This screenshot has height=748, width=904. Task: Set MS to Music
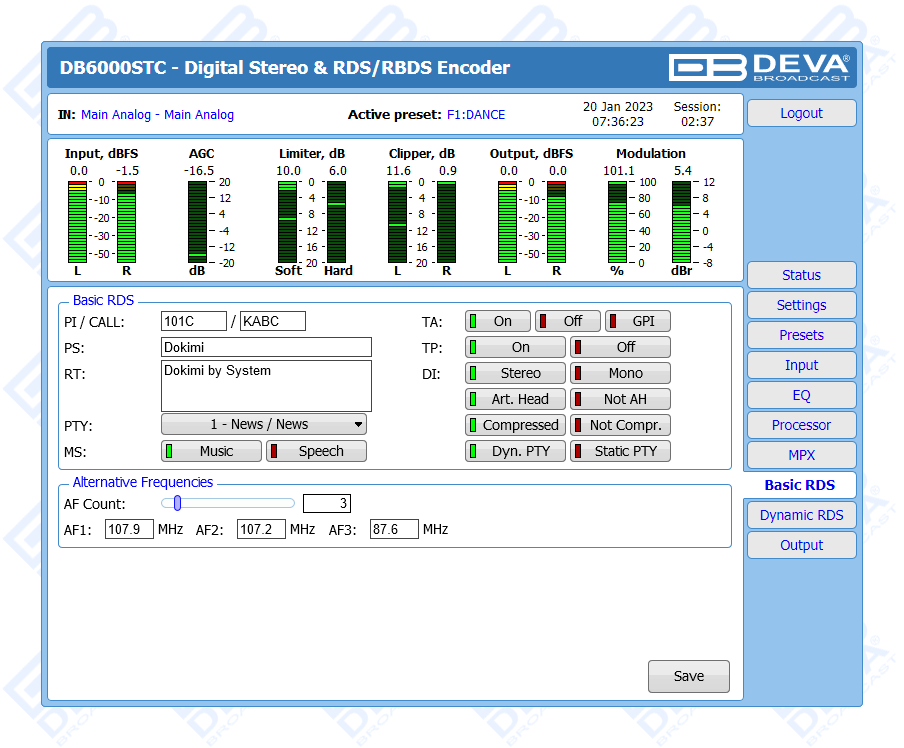coord(211,451)
